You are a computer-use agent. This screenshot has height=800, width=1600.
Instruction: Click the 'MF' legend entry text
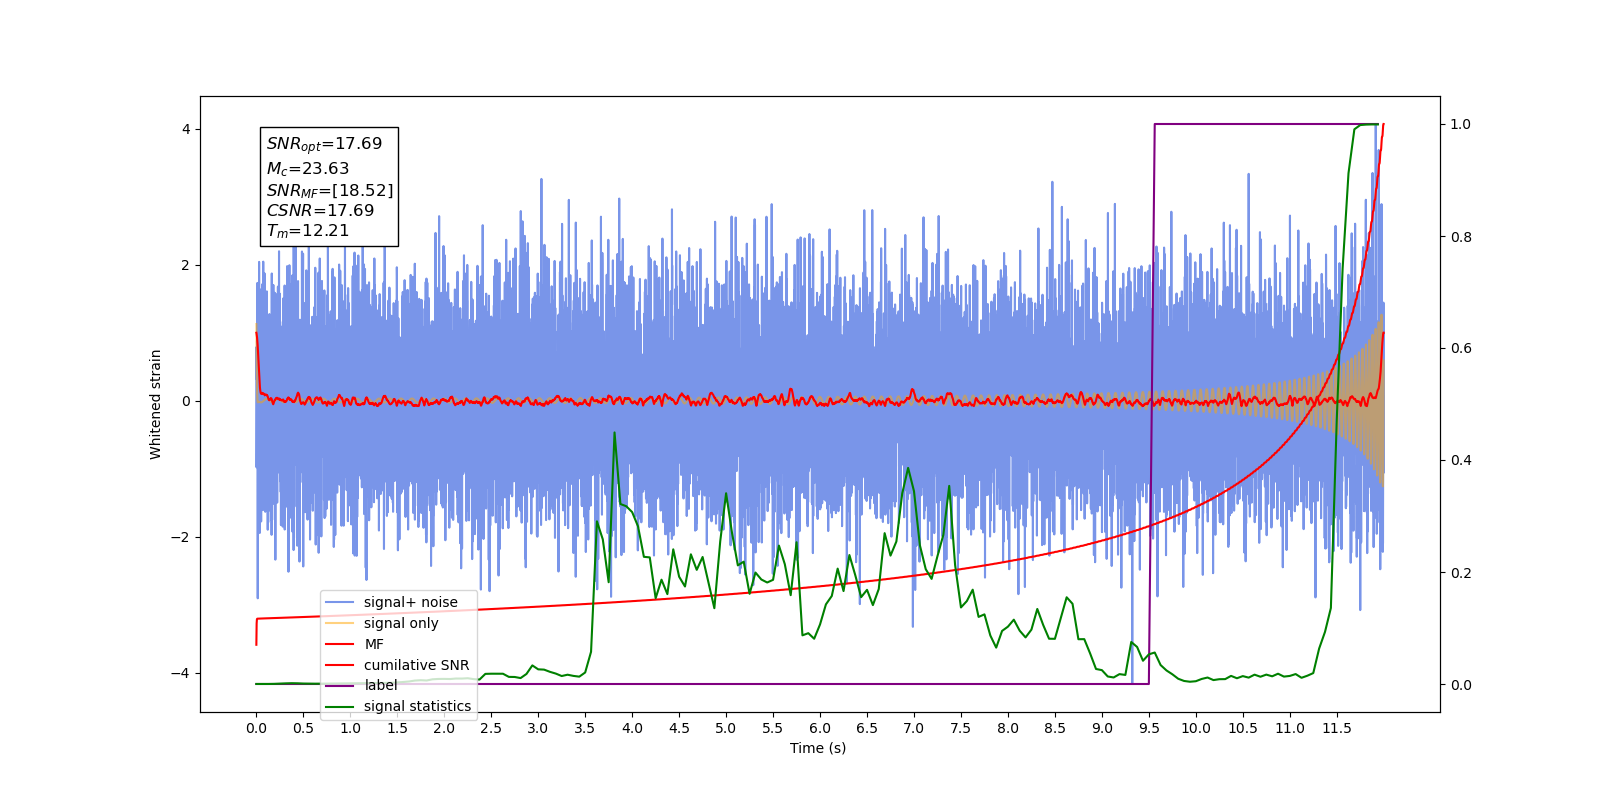374,644
